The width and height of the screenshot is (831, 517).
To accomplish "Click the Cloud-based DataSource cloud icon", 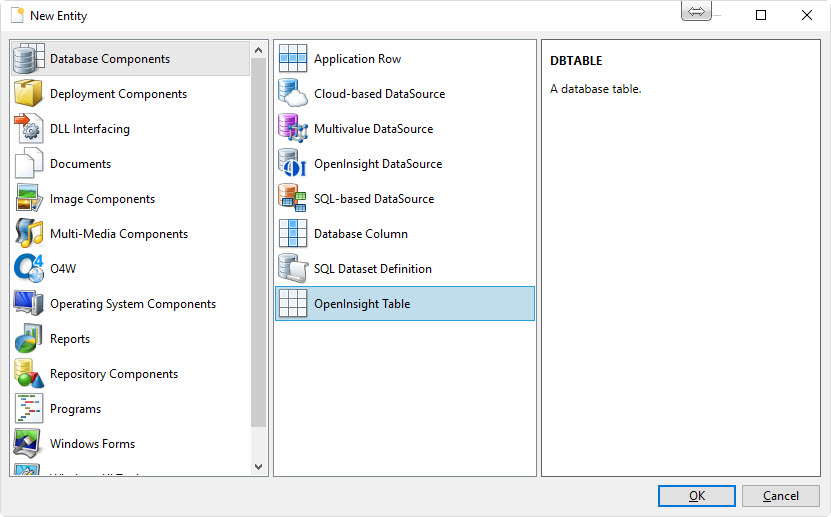I will click(x=293, y=93).
